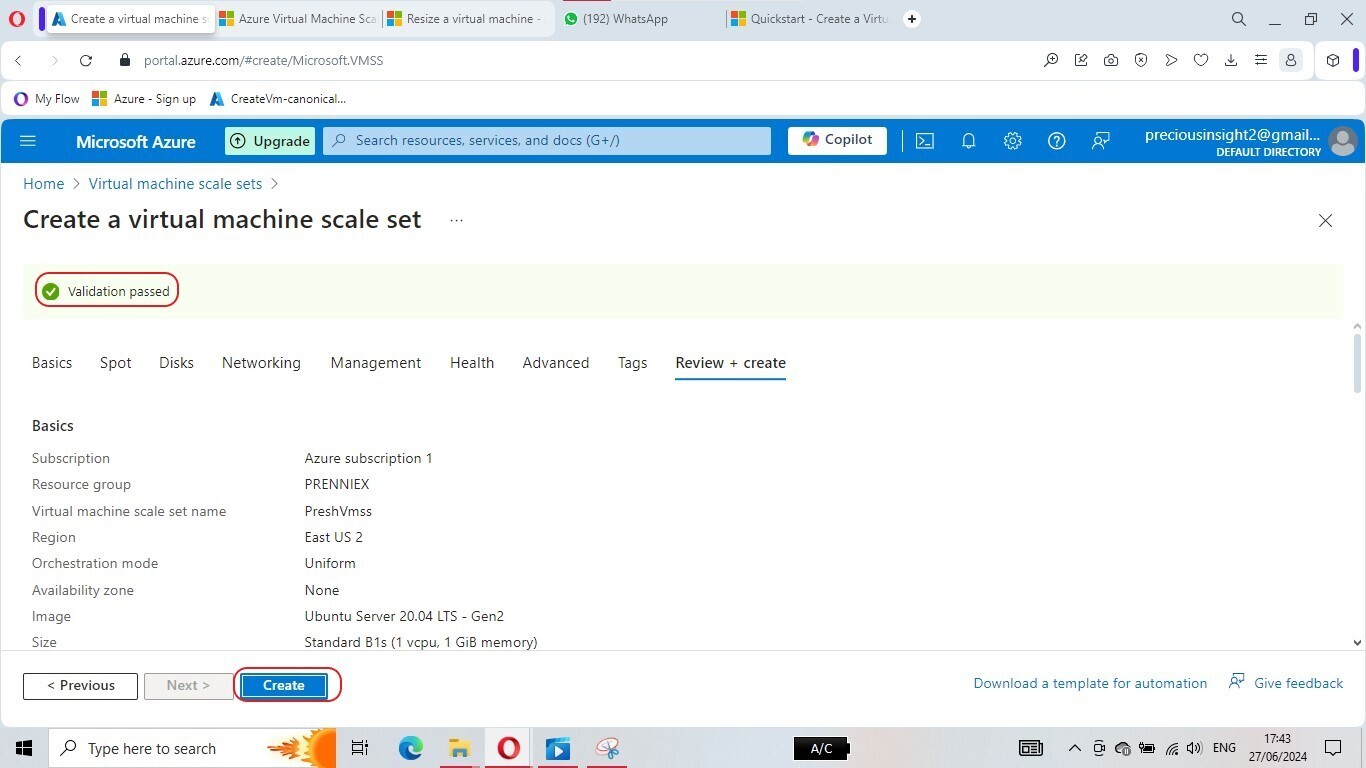Open the Snipping Tool taskbar icon
The image size is (1366, 768).
click(x=607, y=748)
